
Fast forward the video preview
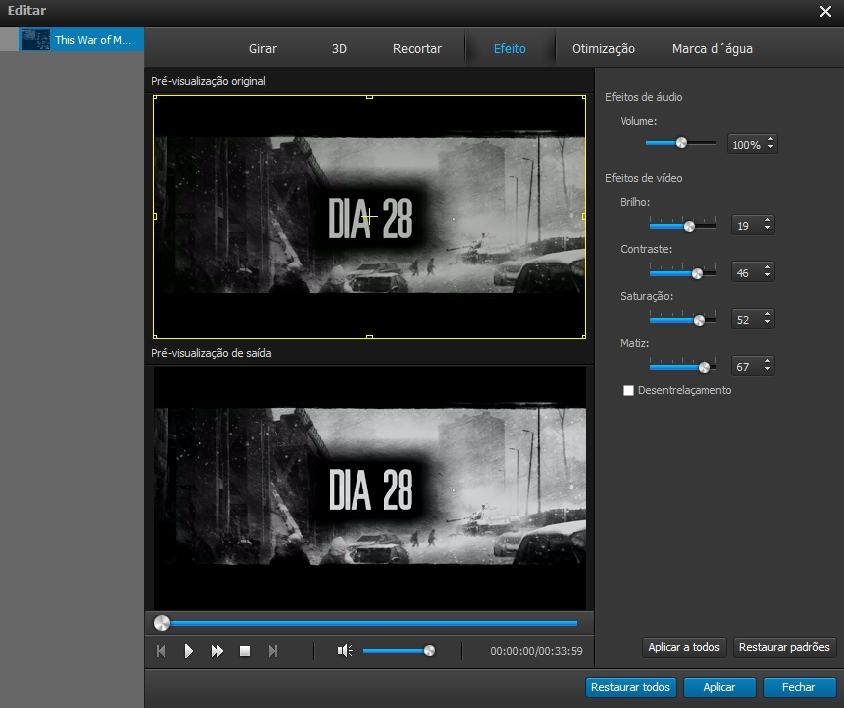[x=217, y=651]
